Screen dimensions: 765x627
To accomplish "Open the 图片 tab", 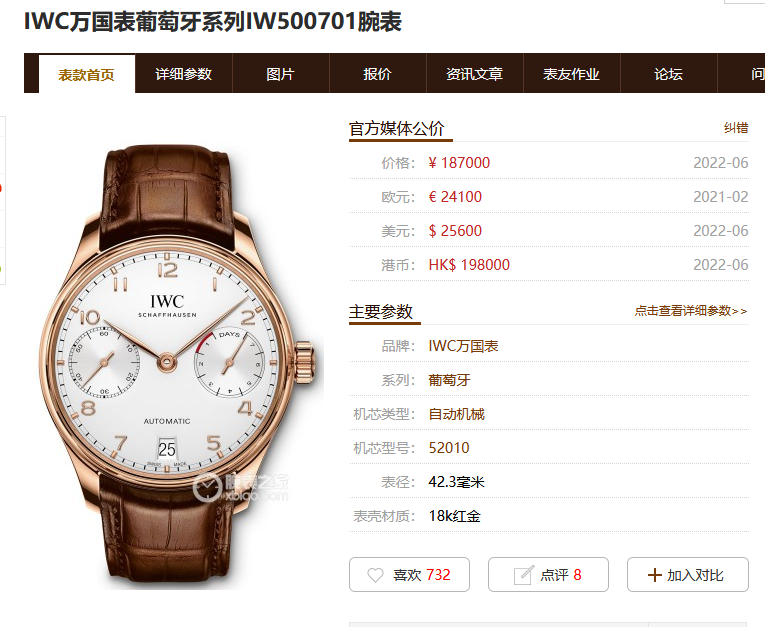I will pyautogui.click(x=281, y=74).
